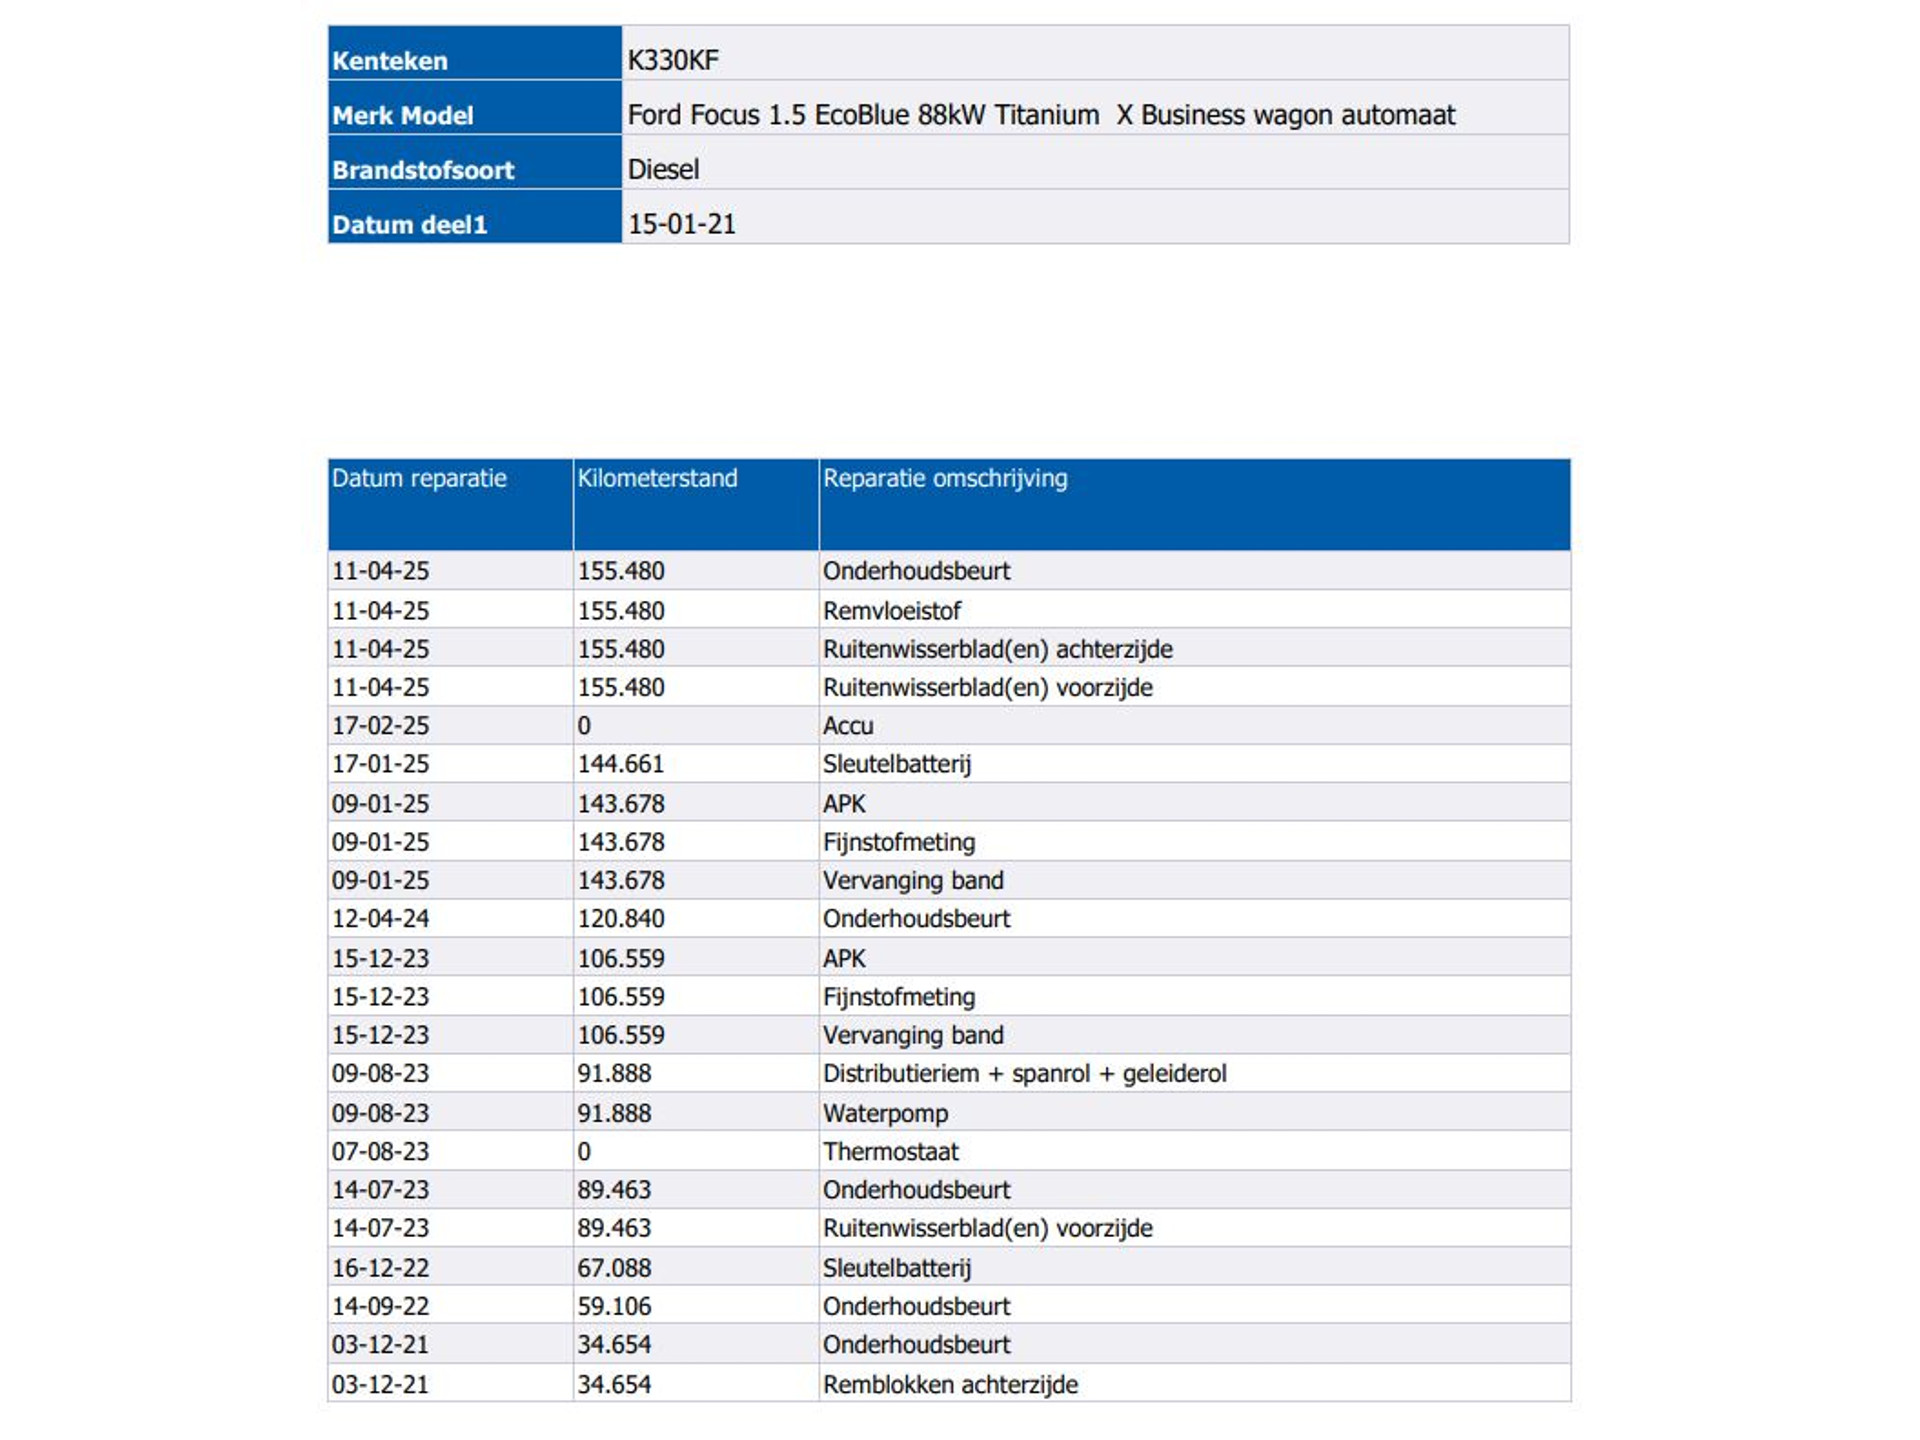Select the 59.106 kilometer reading
The image size is (1920, 1440).
point(614,1307)
